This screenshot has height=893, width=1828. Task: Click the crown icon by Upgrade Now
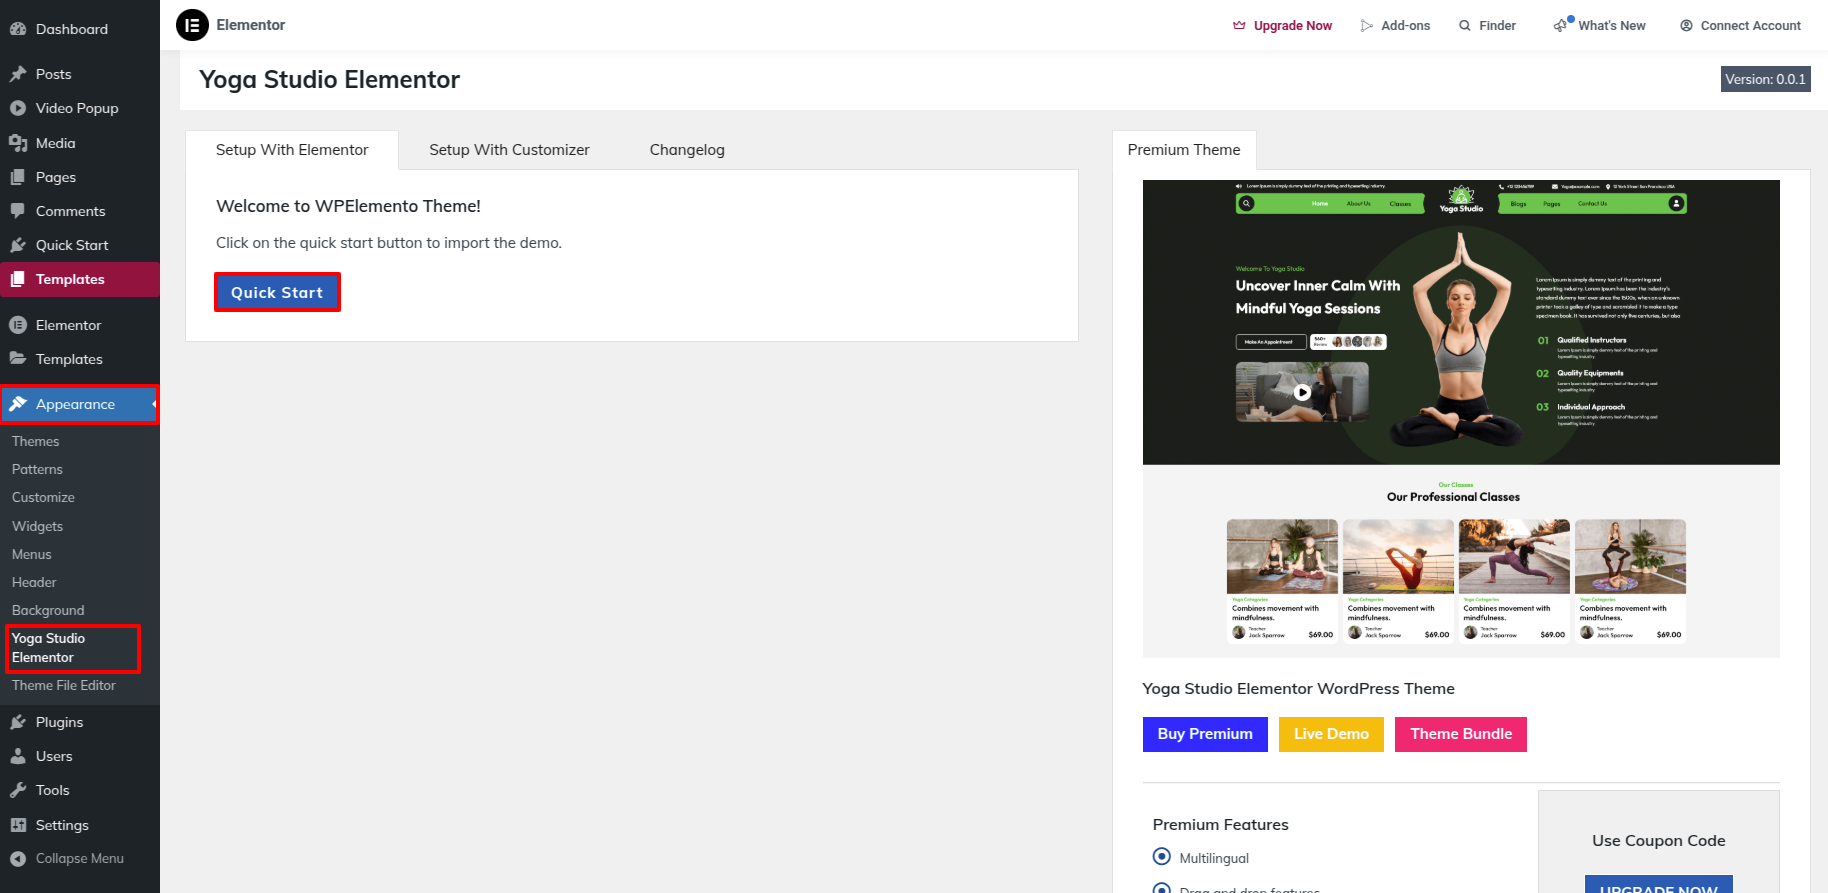[x=1239, y=26]
